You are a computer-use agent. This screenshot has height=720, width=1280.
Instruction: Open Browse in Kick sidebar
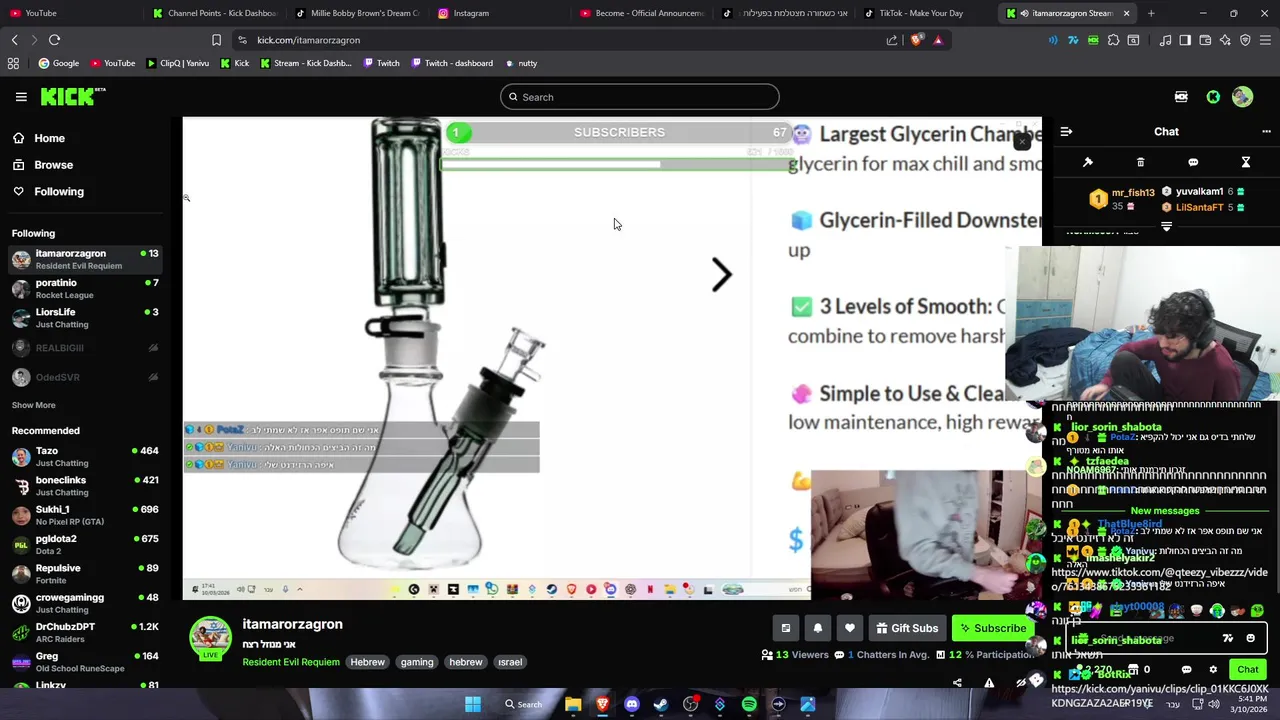(43, 165)
